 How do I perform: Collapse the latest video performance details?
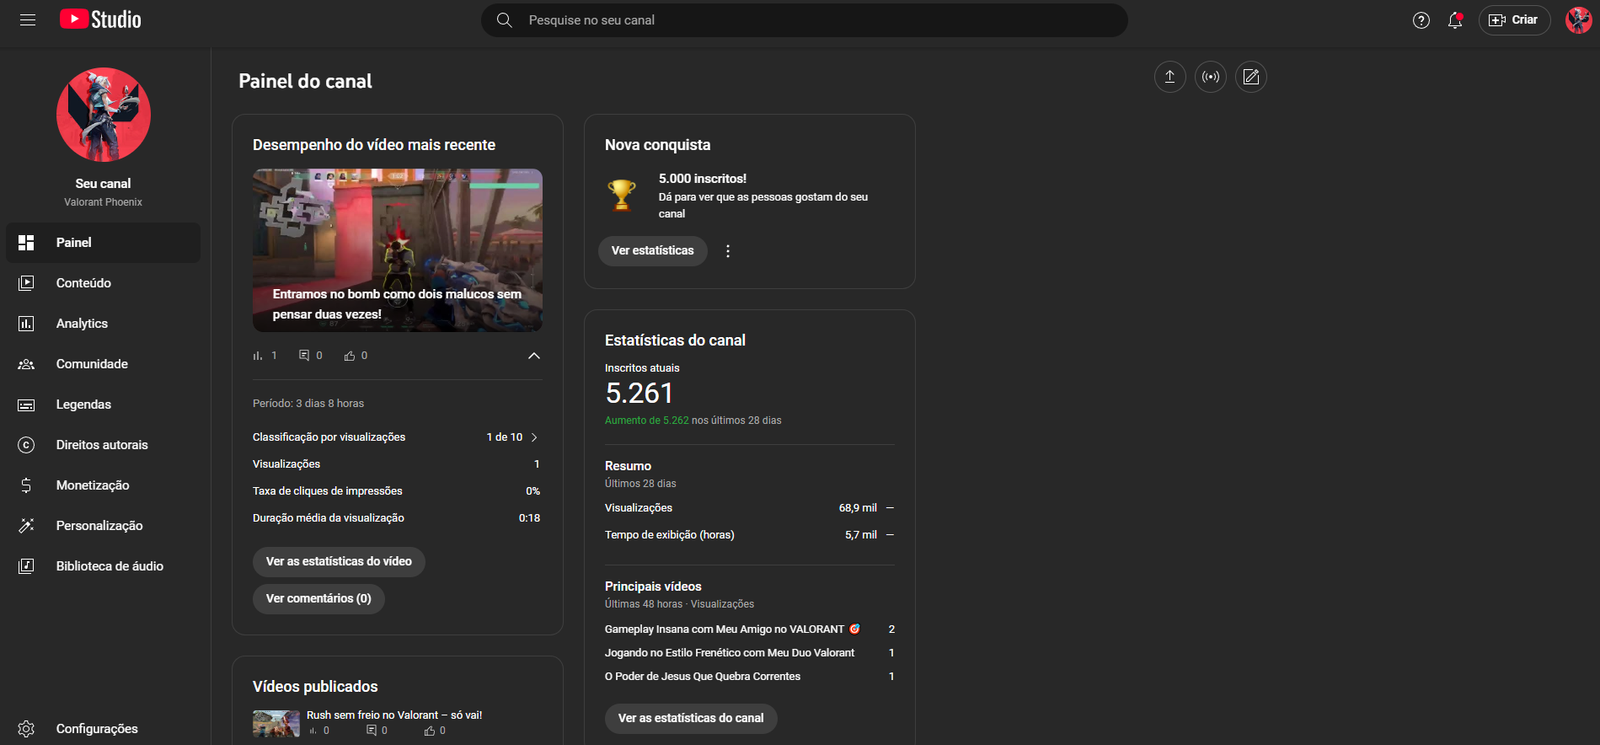click(x=534, y=356)
